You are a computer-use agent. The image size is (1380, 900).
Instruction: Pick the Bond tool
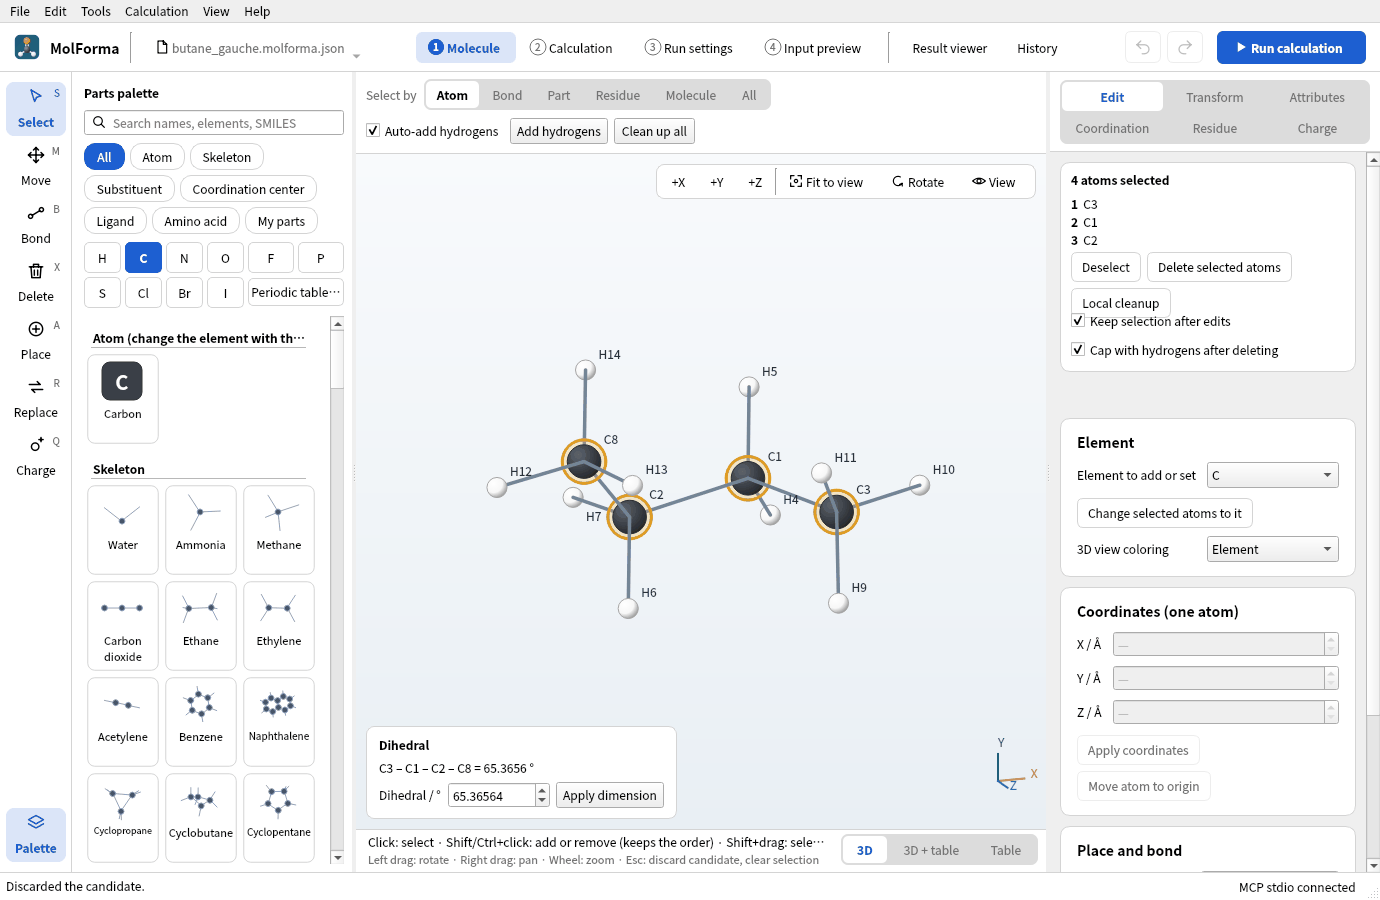point(36,224)
